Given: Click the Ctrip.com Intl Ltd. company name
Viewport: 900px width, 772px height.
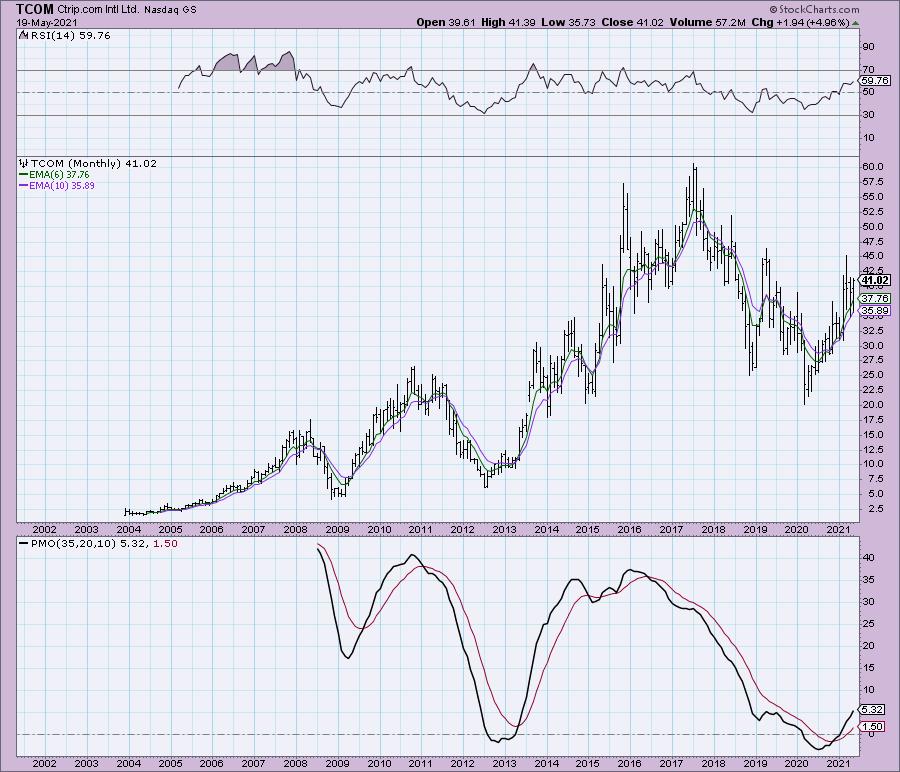Looking at the screenshot, I should pyautogui.click(x=98, y=10).
